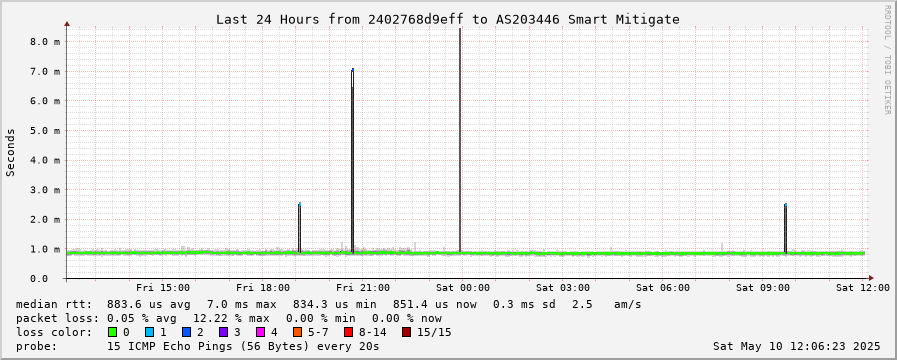The image size is (897, 360).
Task: Click the tallest latency spike near Sat 00:00
Action: tap(460, 140)
